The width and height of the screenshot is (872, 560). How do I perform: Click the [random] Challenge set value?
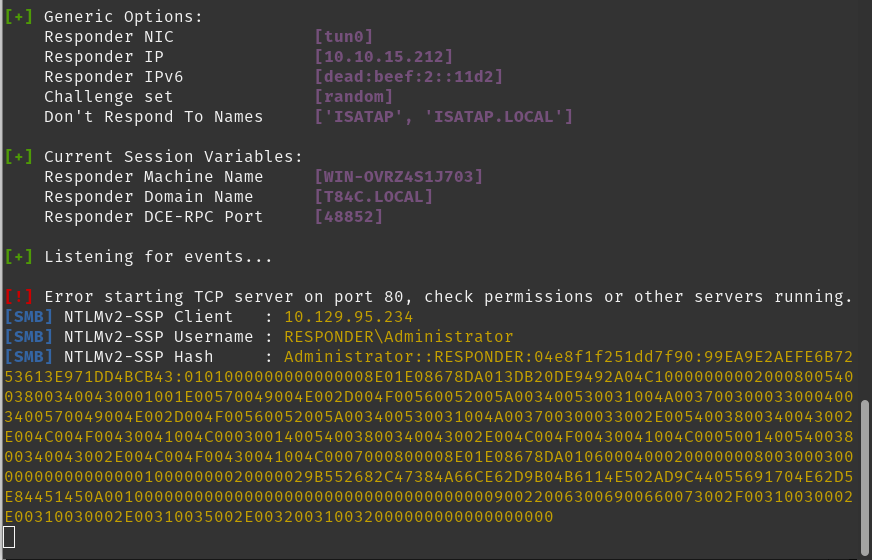353,97
